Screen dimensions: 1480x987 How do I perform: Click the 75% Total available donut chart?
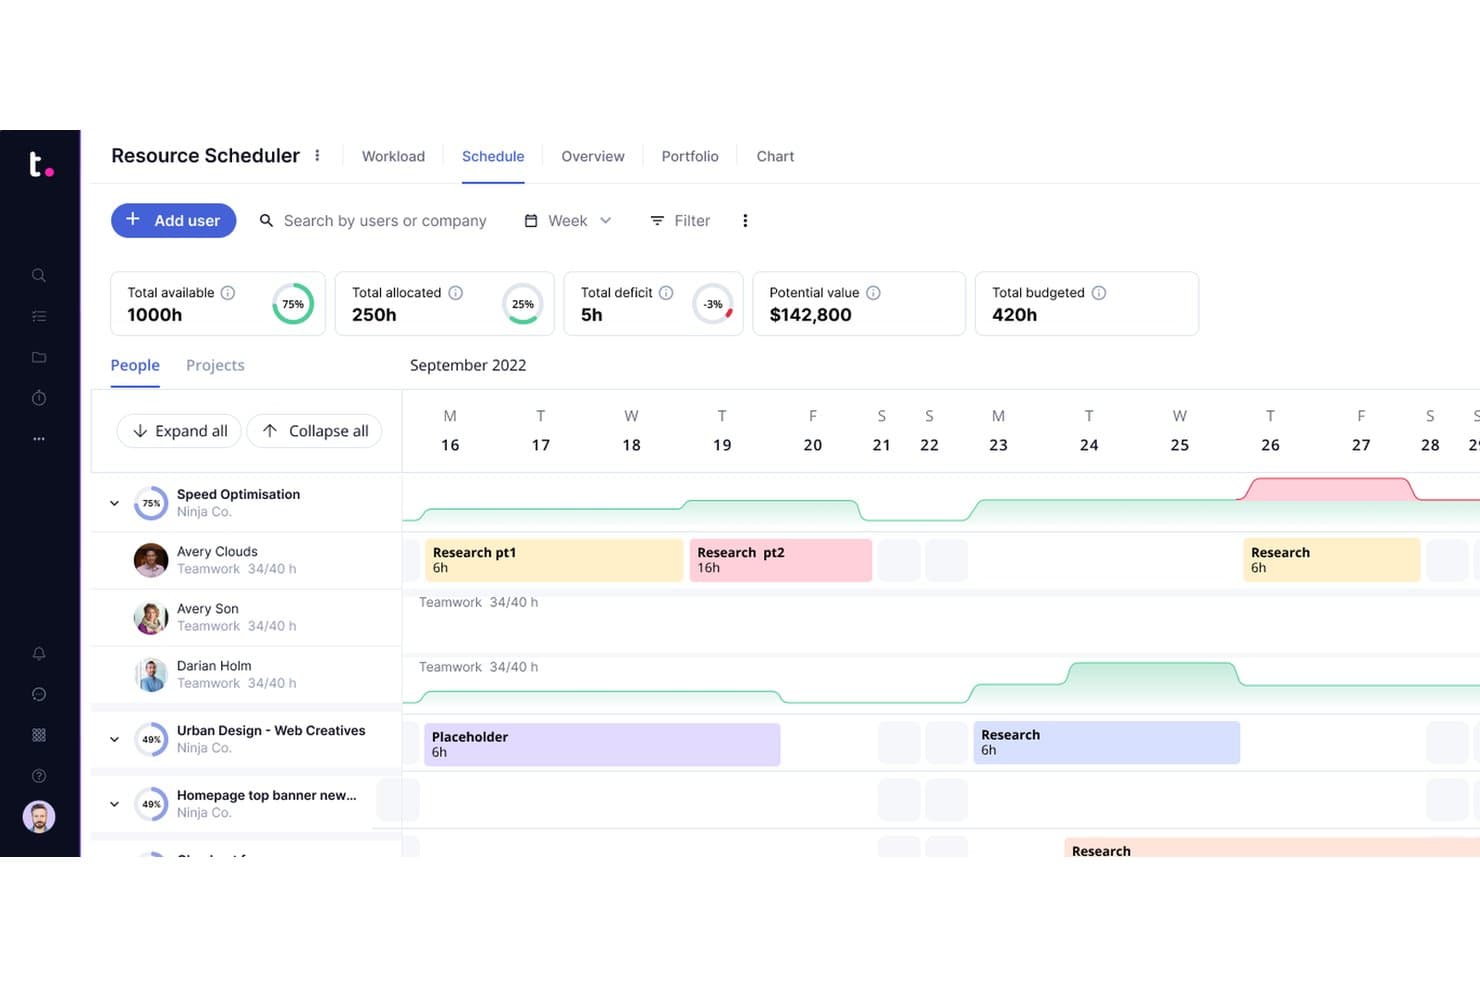pyautogui.click(x=293, y=304)
